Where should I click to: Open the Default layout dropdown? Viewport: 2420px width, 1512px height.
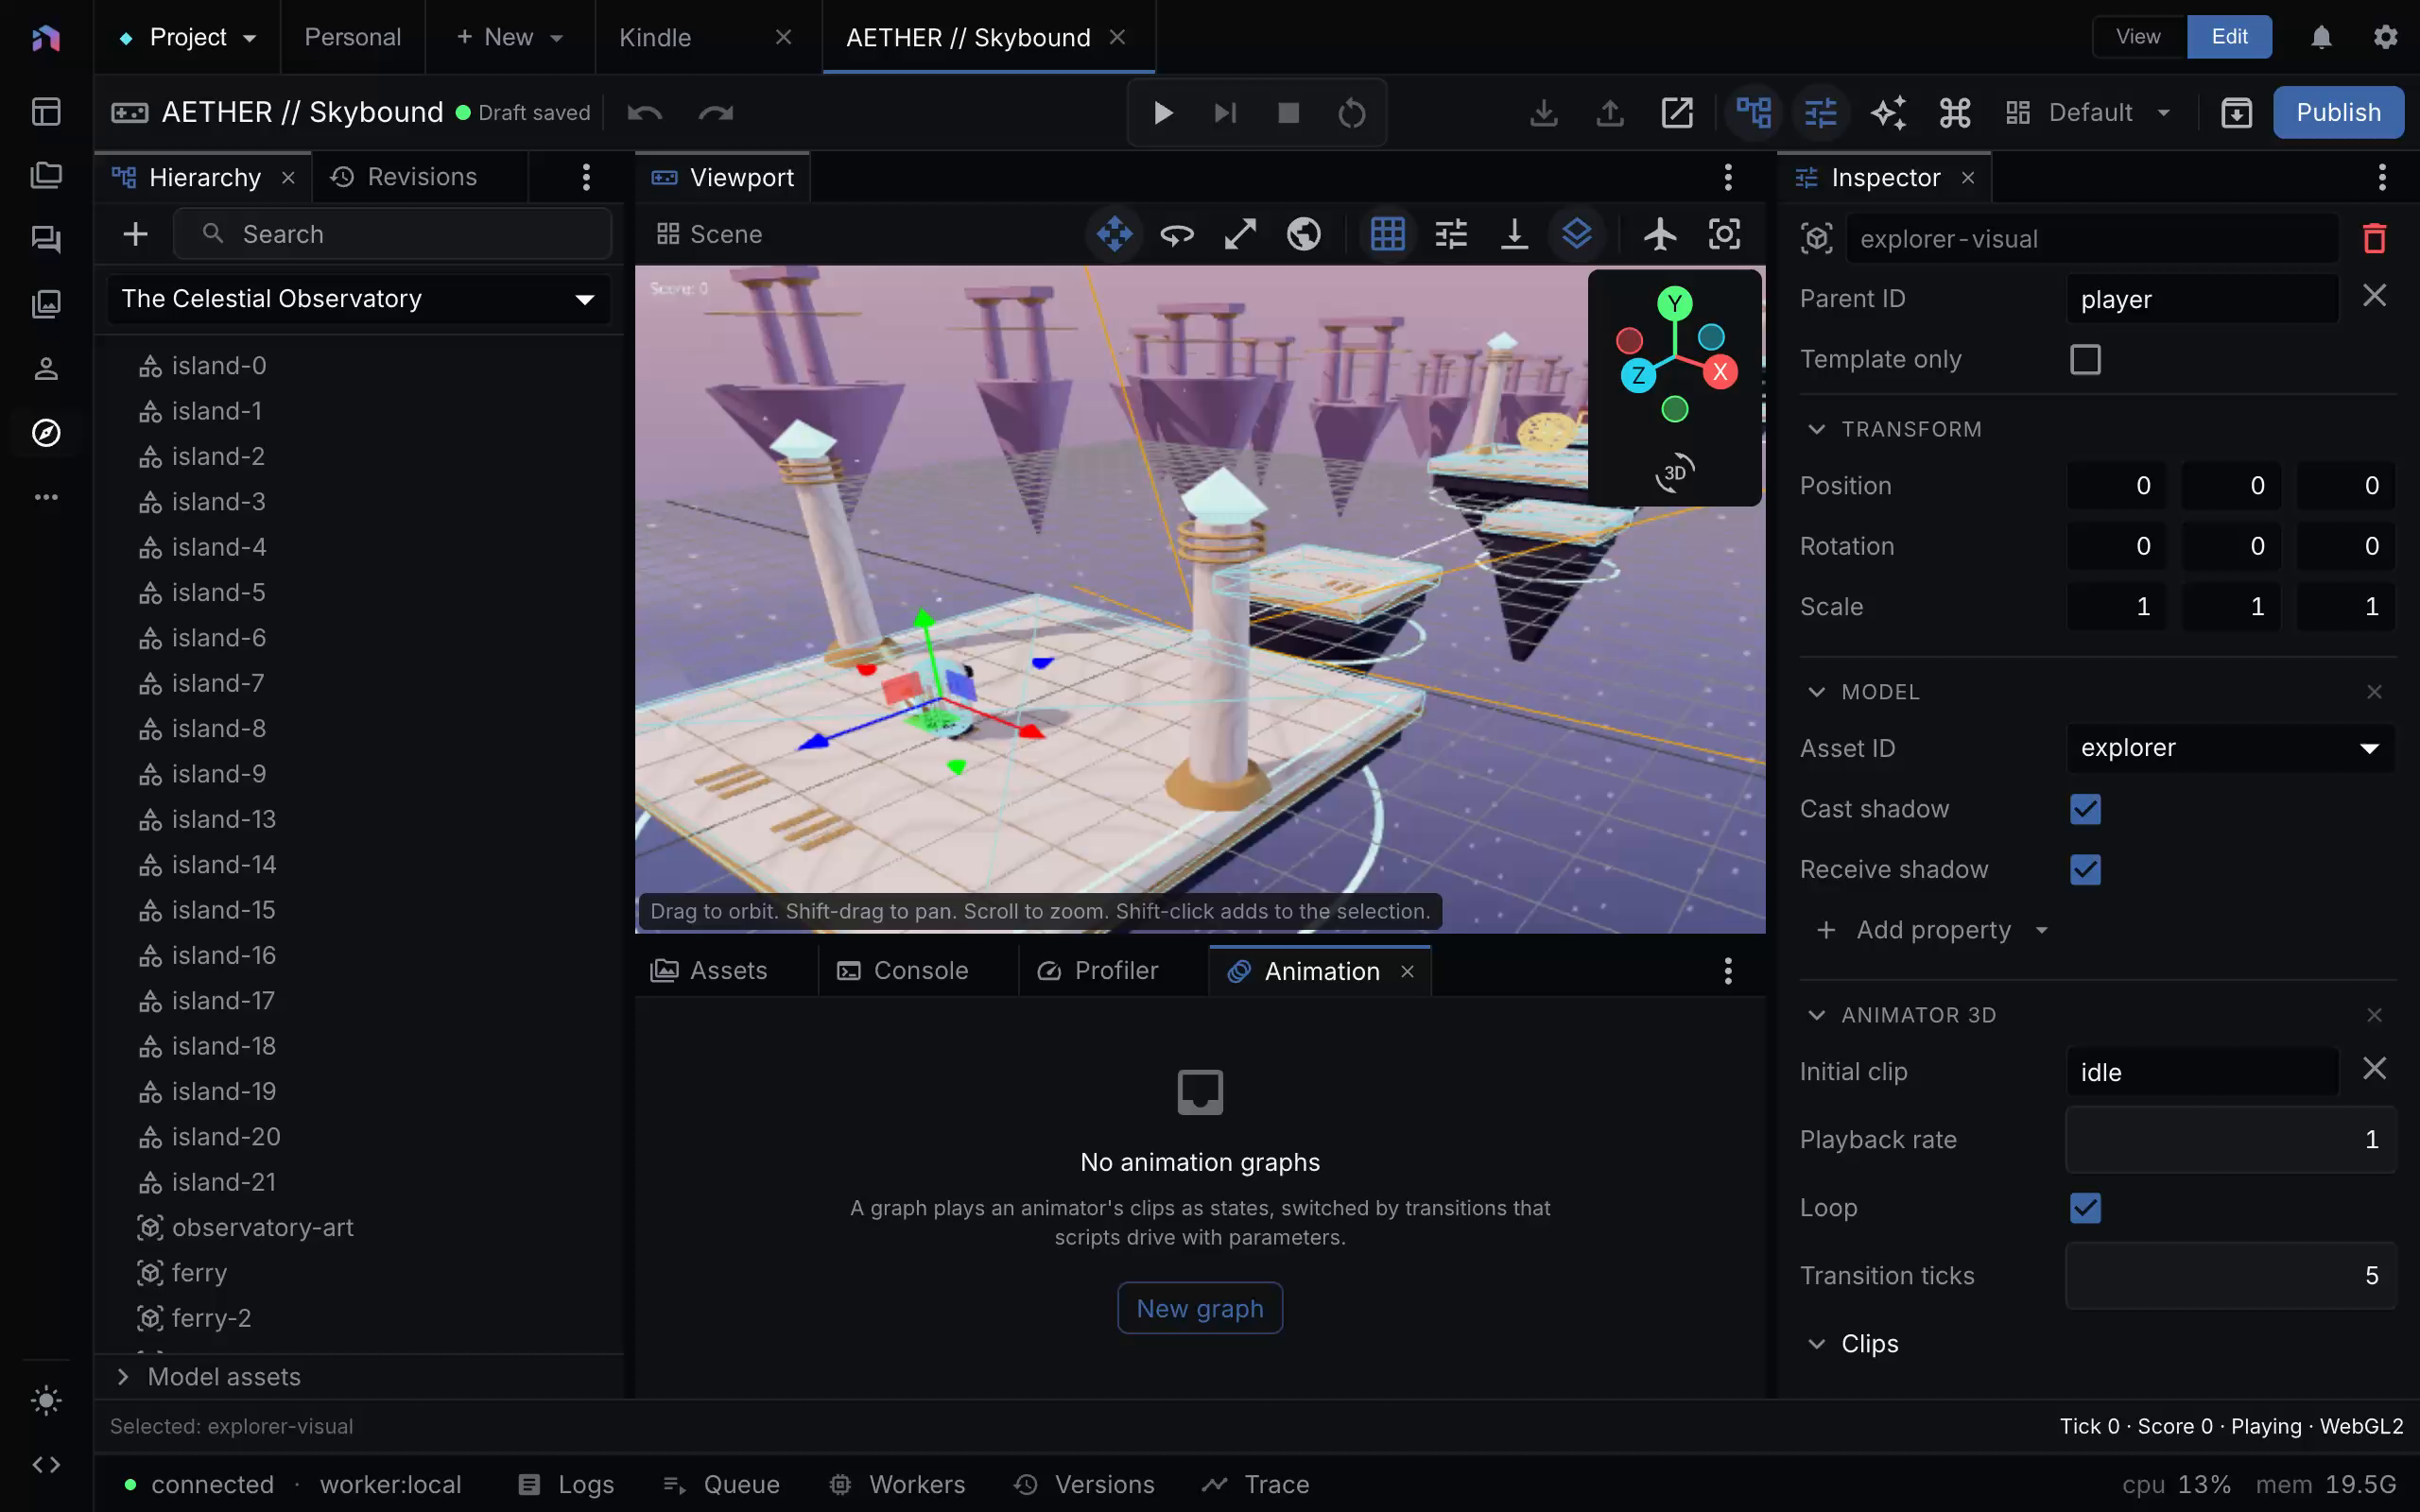coord(2089,113)
